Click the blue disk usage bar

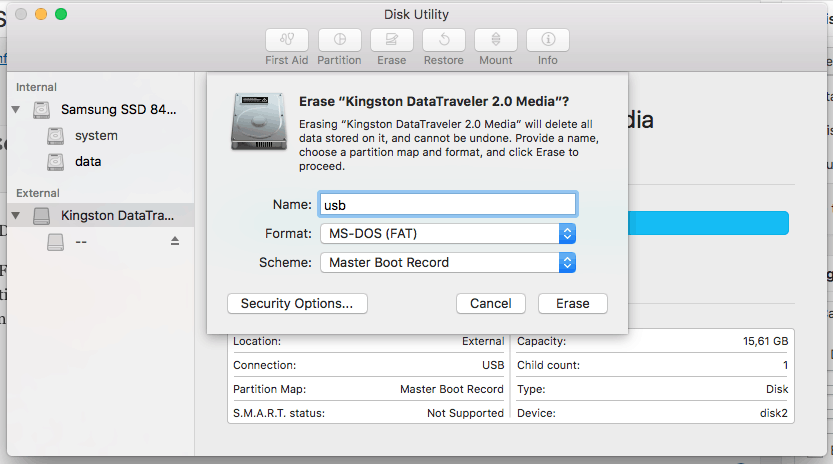click(708, 223)
